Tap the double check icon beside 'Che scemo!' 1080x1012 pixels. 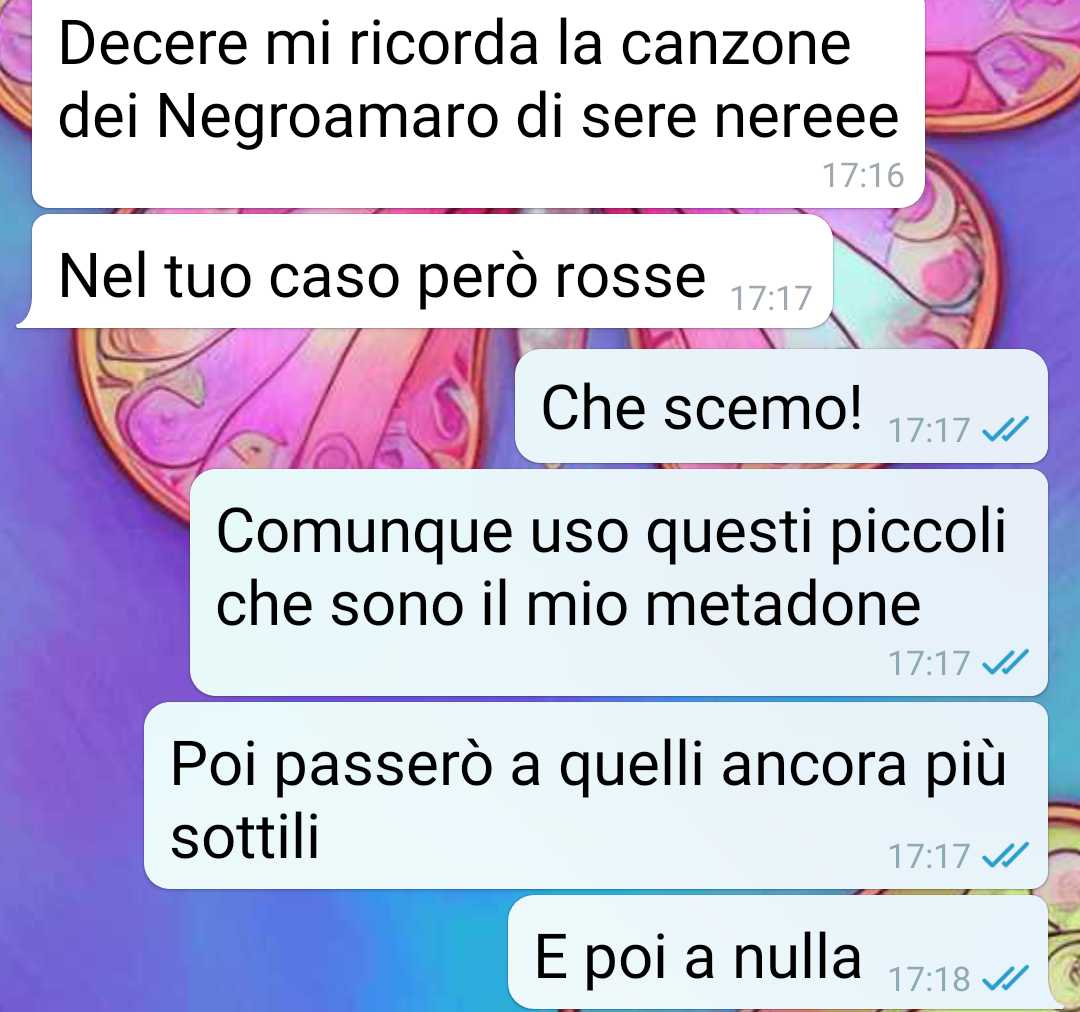tap(1005, 429)
